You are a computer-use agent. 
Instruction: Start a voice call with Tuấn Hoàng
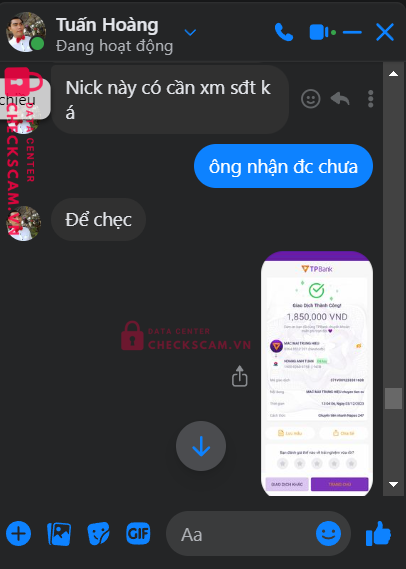pos(284,32)
